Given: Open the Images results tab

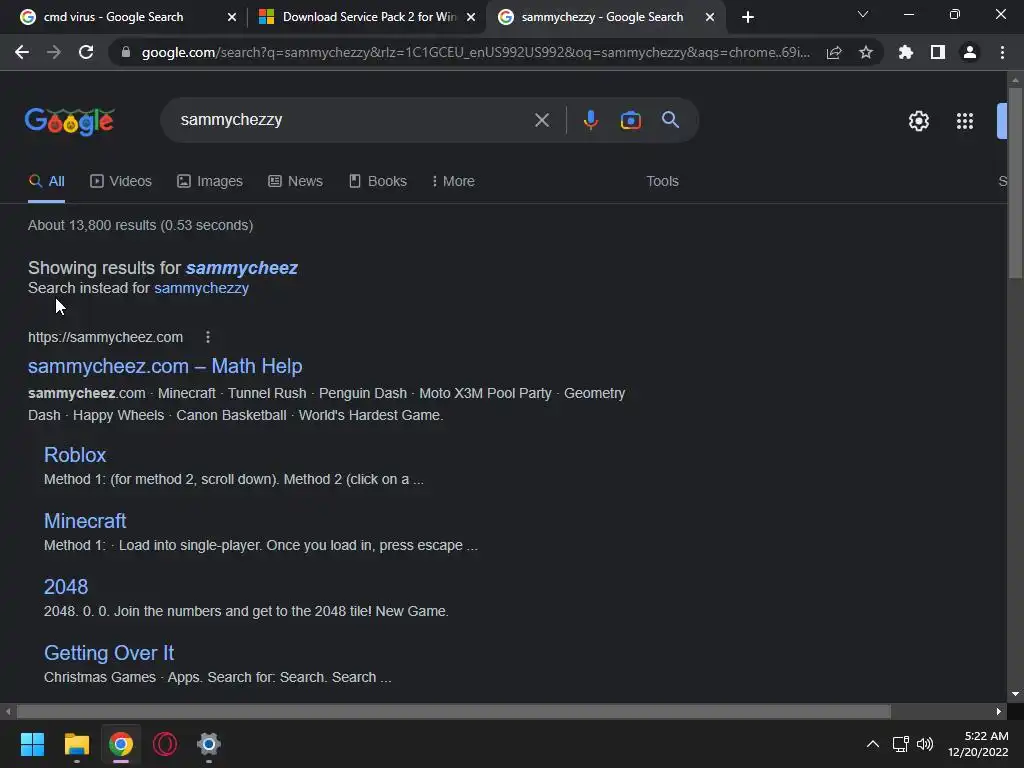Looking at the screenshot, I should coord(210,181).
